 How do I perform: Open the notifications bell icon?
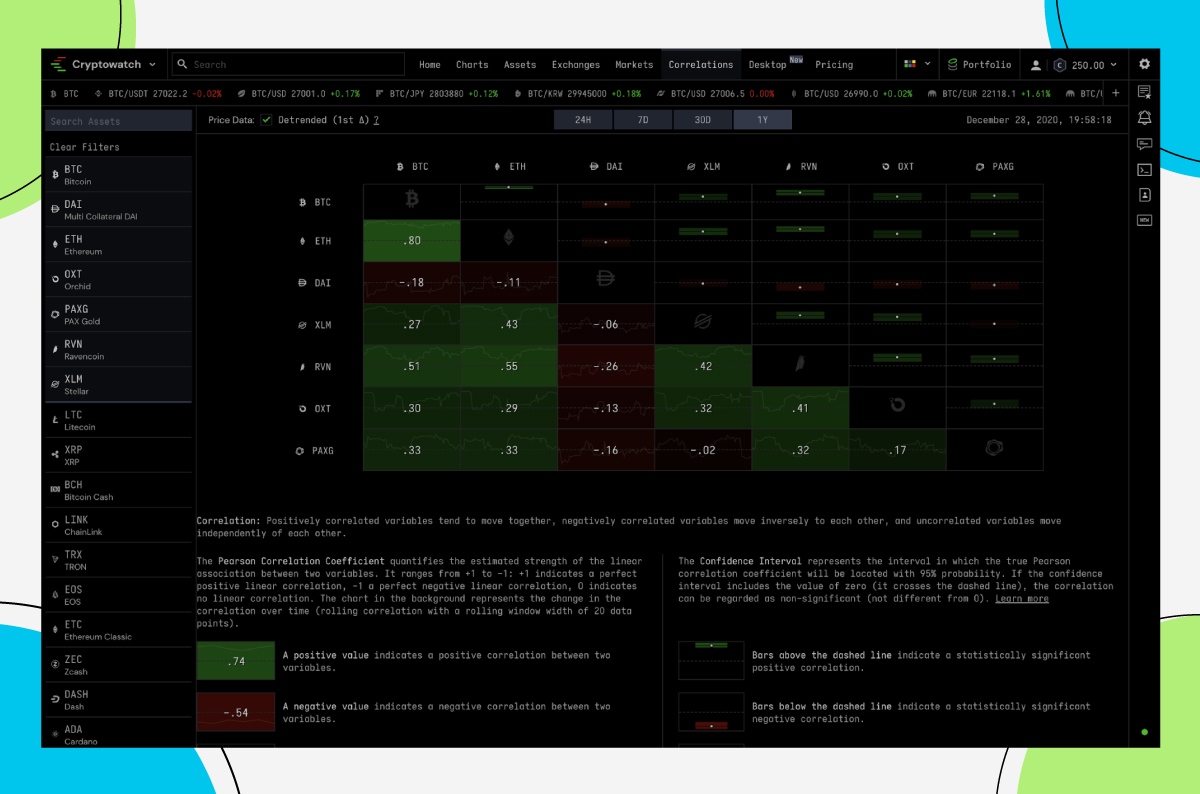click(1144, 118)
